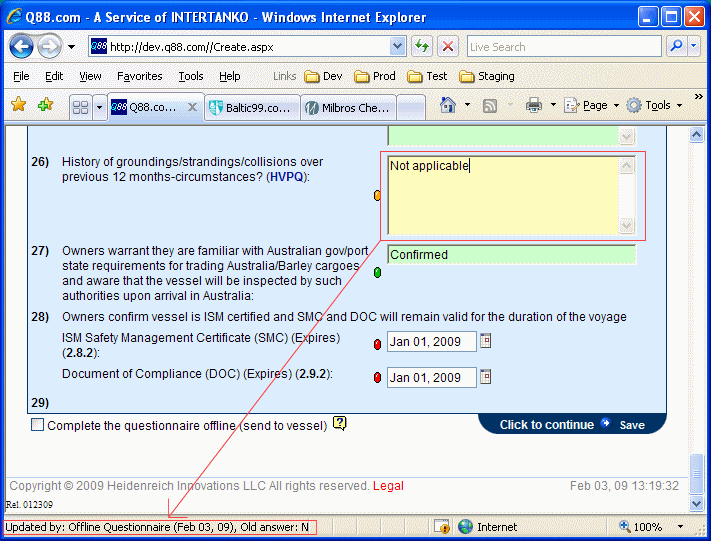Image resolution: width=711 pixels, height=541 pixels.
Task: Click the Add to Favorites icon
Action: tap(44, 105)
